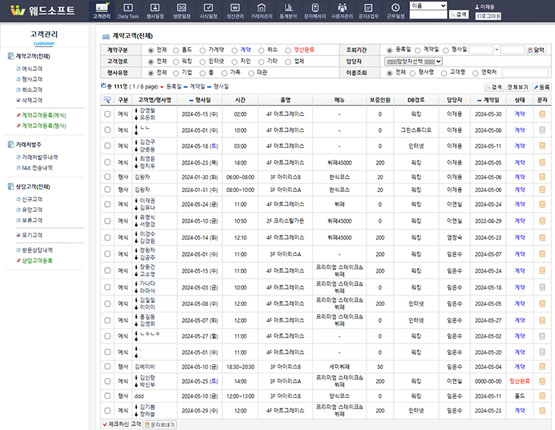Viewport: 555px width, 430px height.
Task: Click the 로그아웃 button
Action: pyautogui.click(x=488, y=16)
